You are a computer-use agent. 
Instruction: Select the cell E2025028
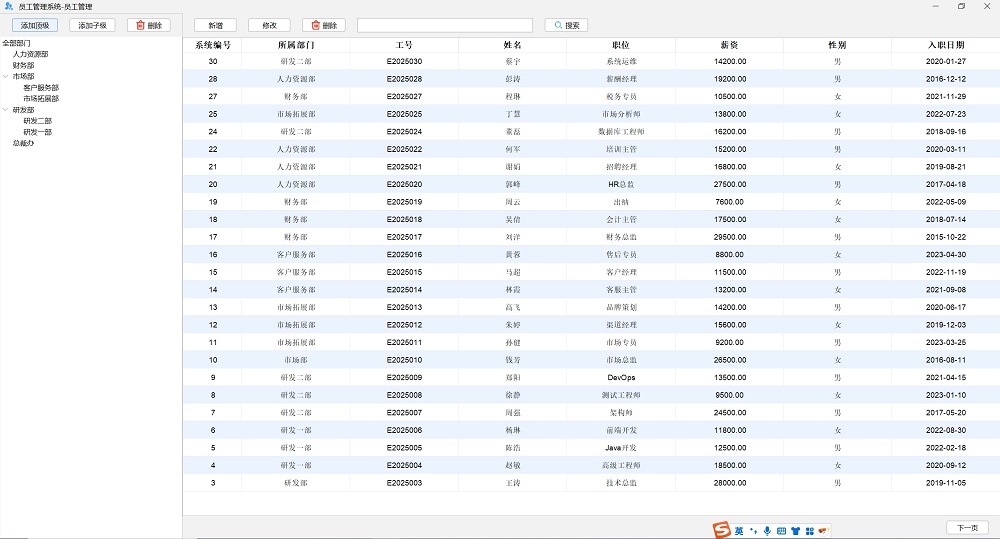(x=404, y=79)
